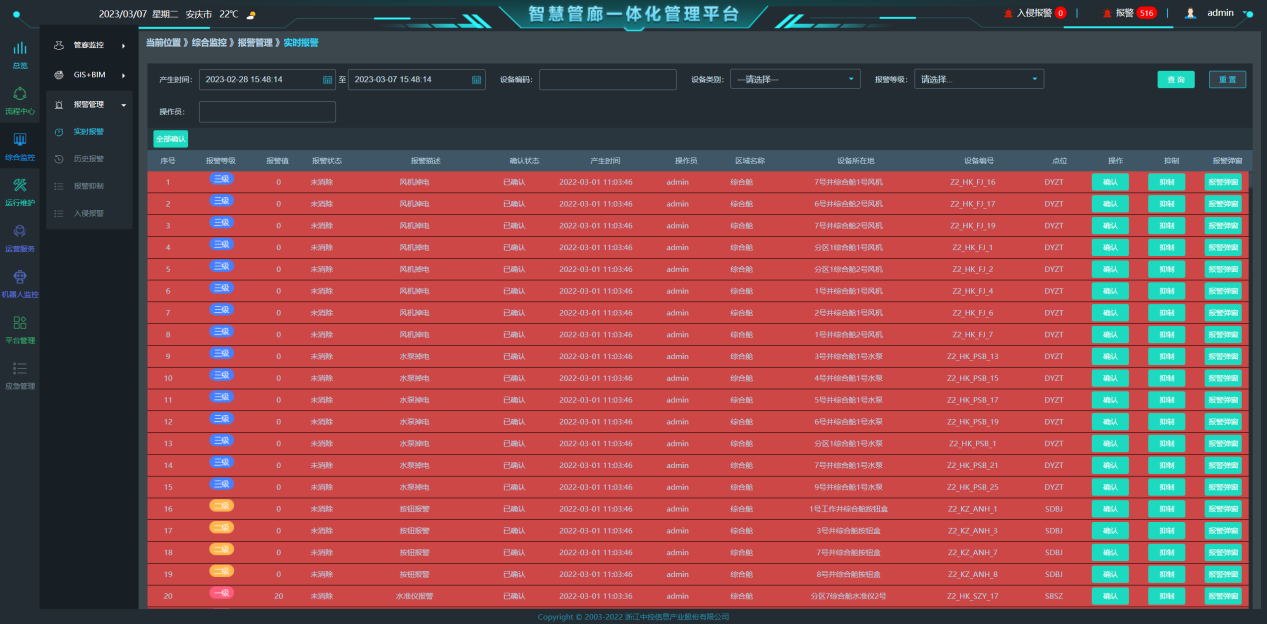1267x624 pixels.
Task: Click 报警弹窗 for device Z2_HK_SZY_17
Action: (x=1223, y=596)
